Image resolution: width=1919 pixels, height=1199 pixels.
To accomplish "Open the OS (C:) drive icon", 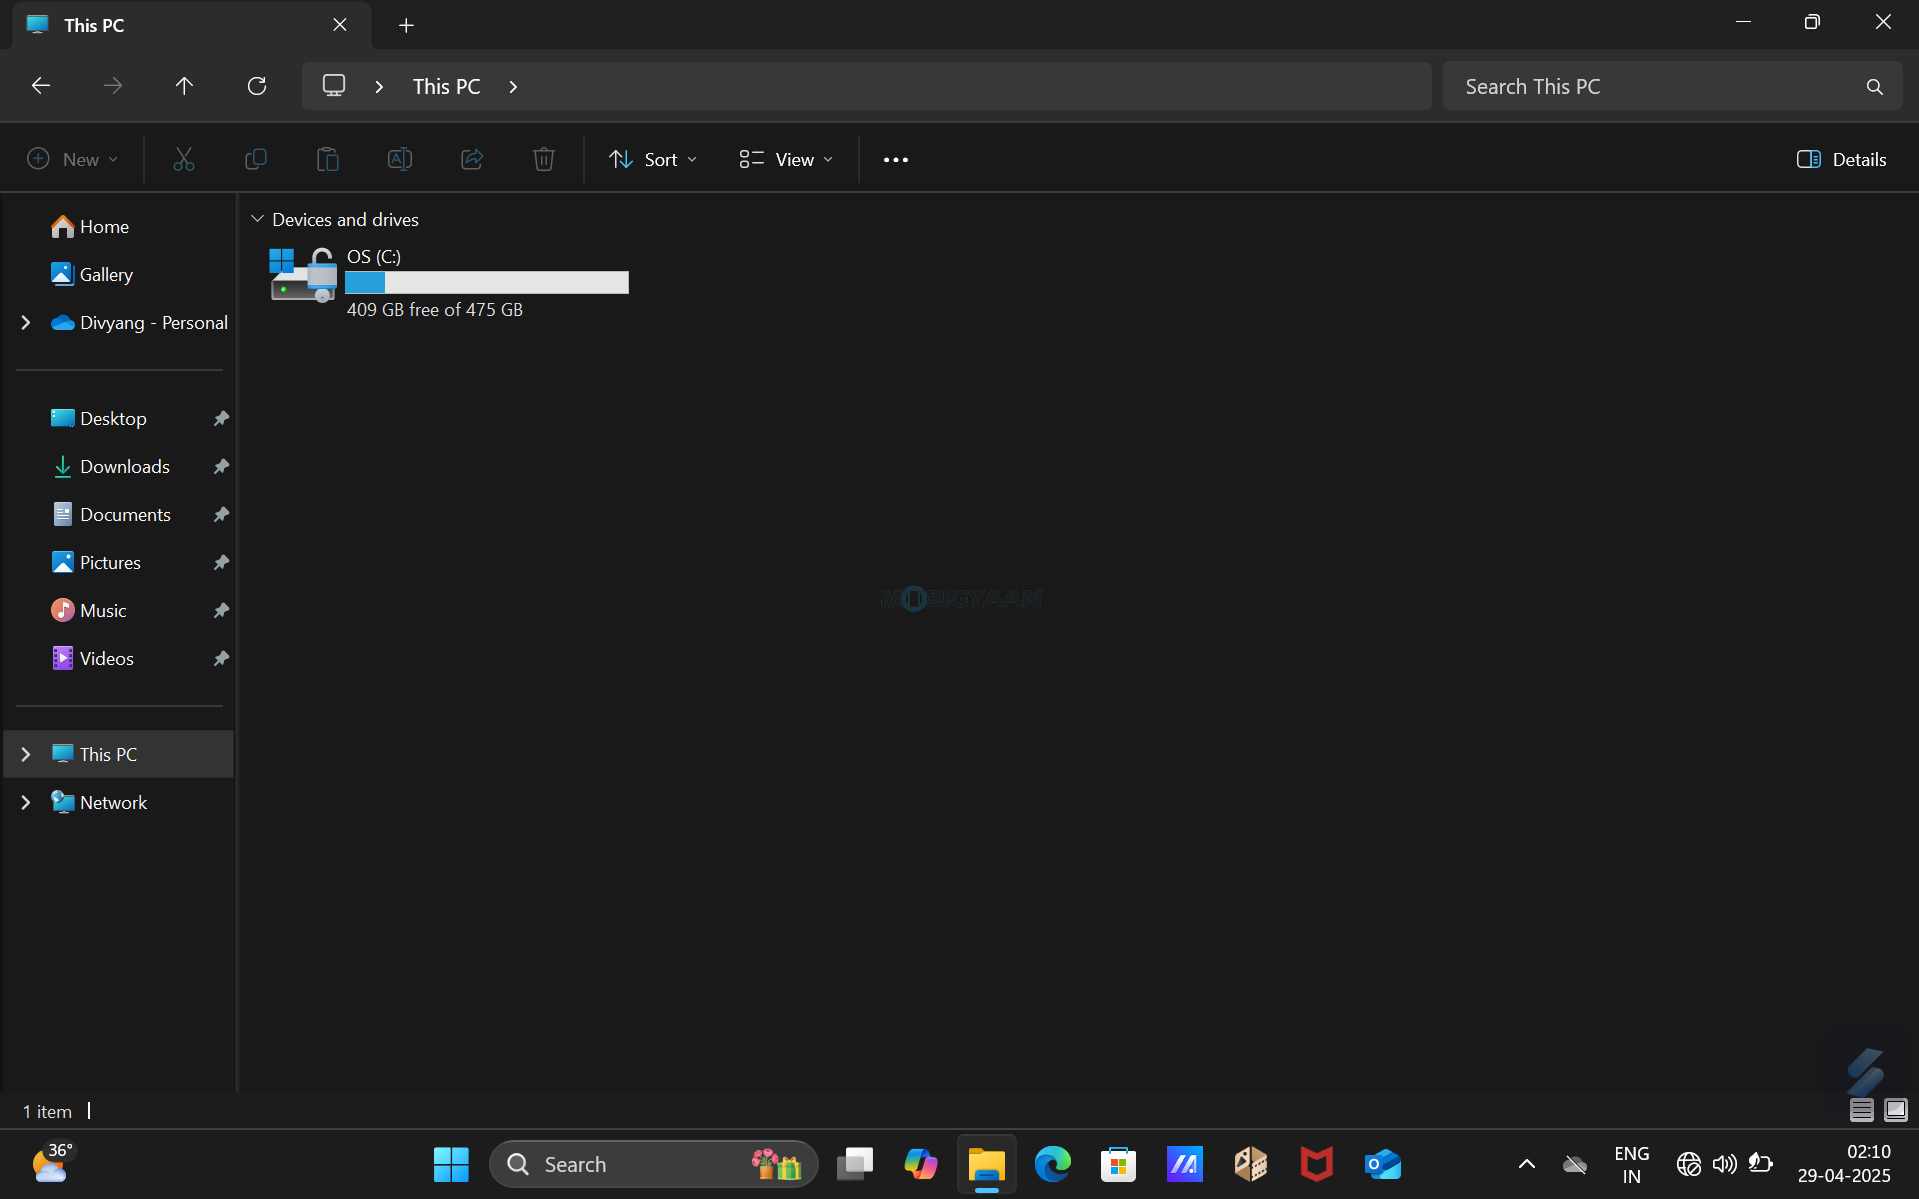I will click(x=303, y=275).
